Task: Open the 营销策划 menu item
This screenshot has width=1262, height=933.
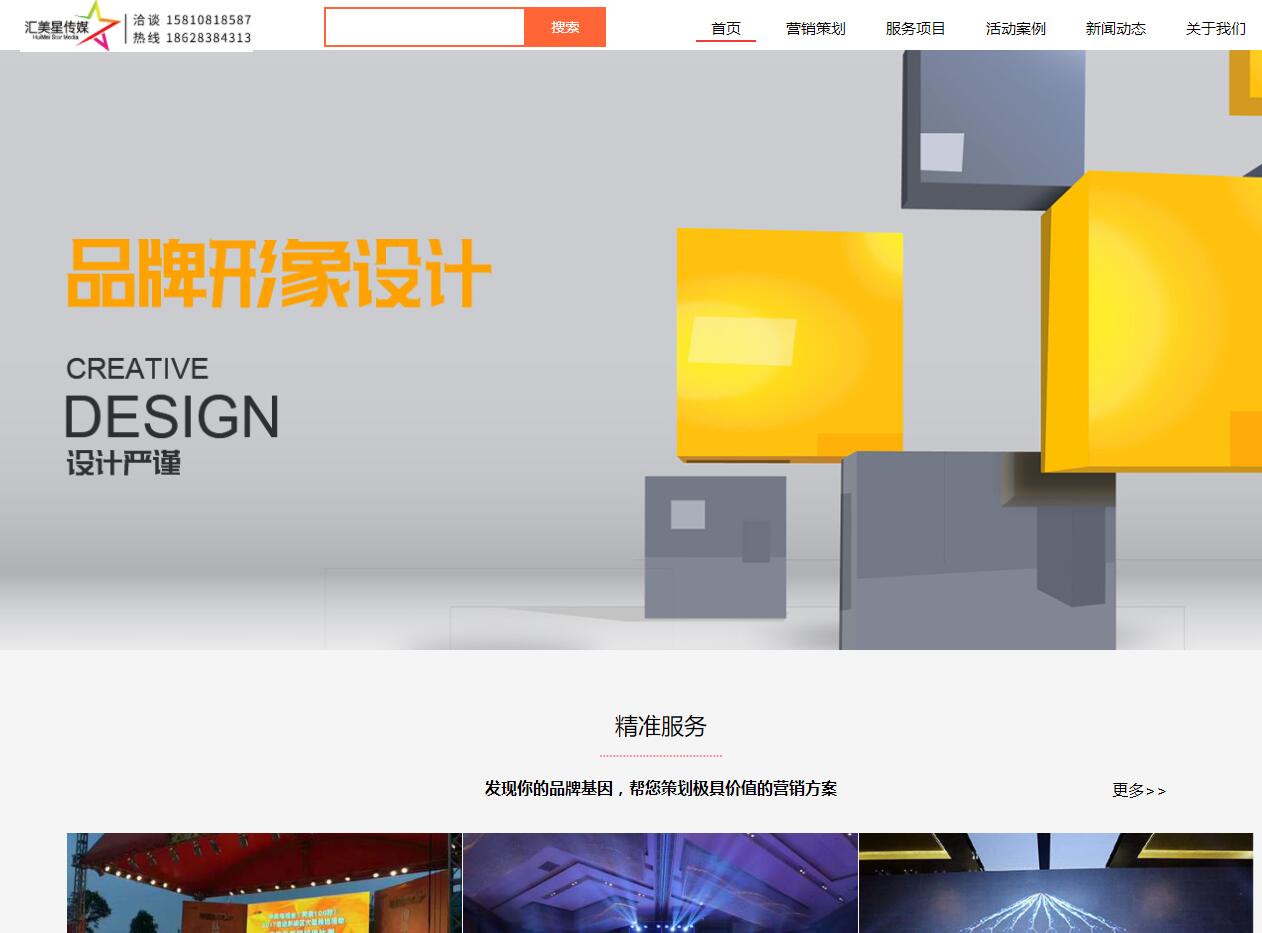Action: [x=816, y=28]
